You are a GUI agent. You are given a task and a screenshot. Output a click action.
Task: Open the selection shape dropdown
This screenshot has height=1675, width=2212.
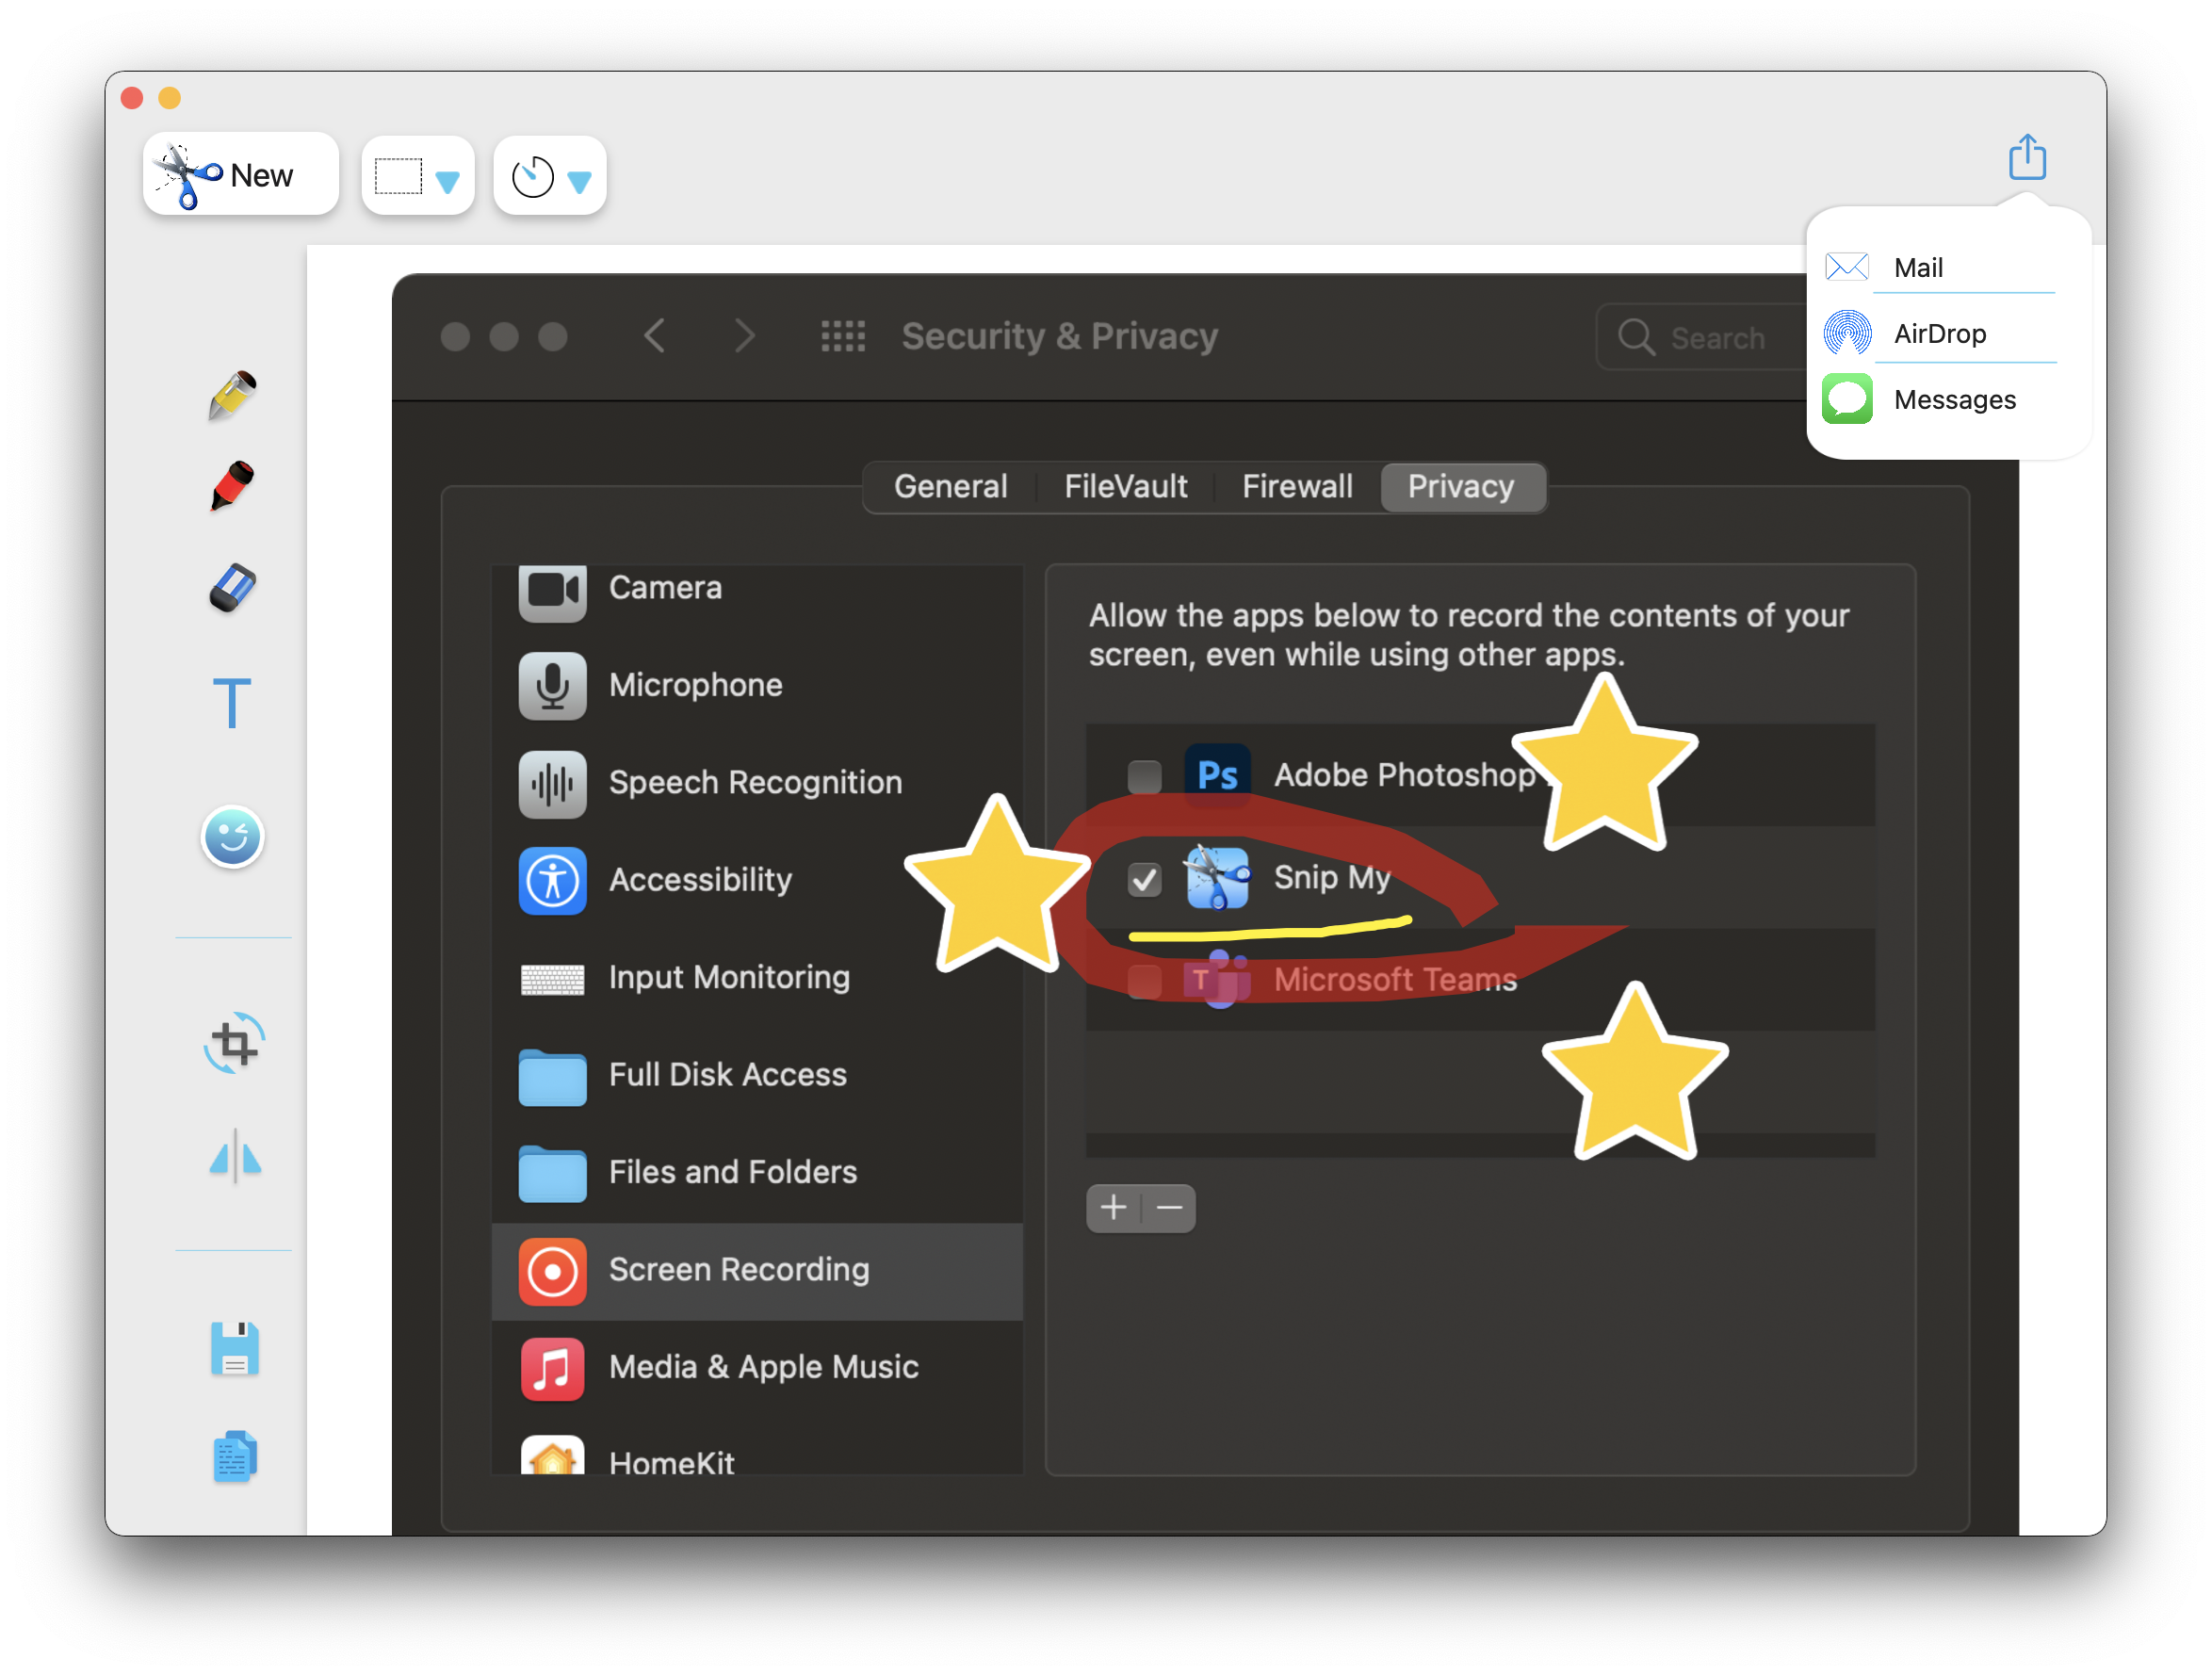pos(418,176)
